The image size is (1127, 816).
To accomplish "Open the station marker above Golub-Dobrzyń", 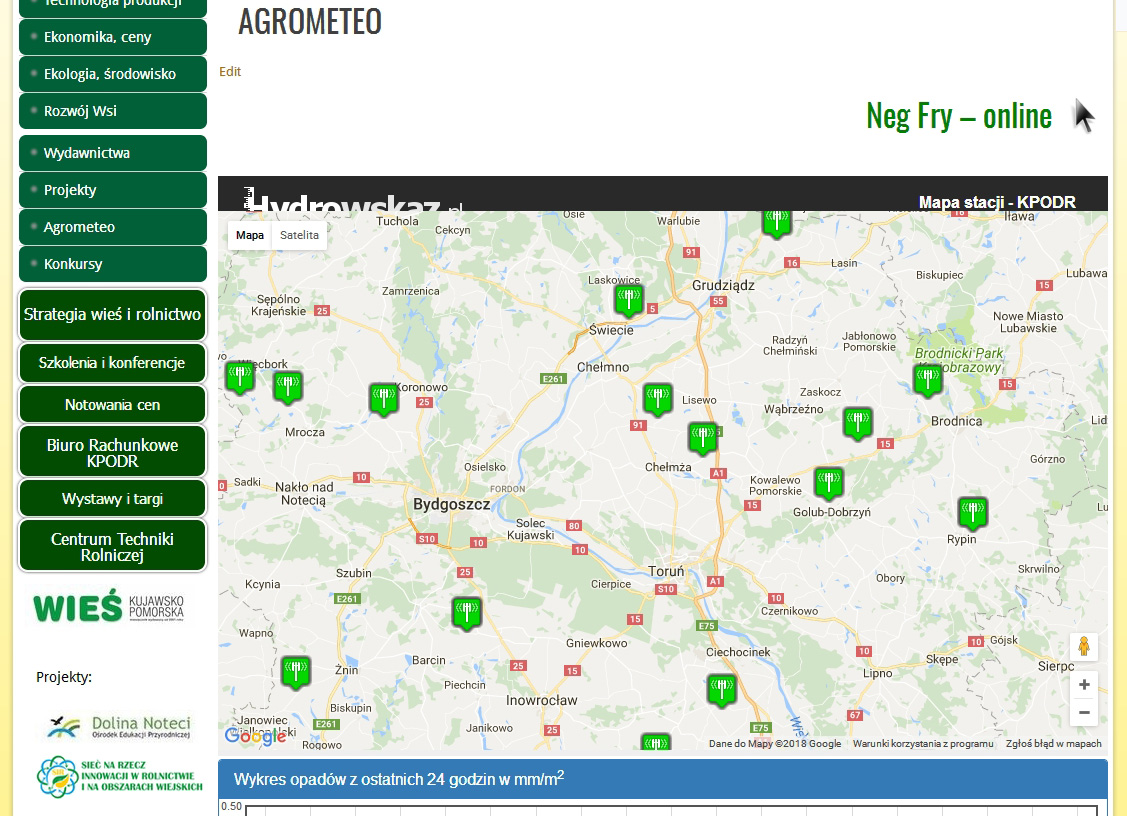I will 829,483.
